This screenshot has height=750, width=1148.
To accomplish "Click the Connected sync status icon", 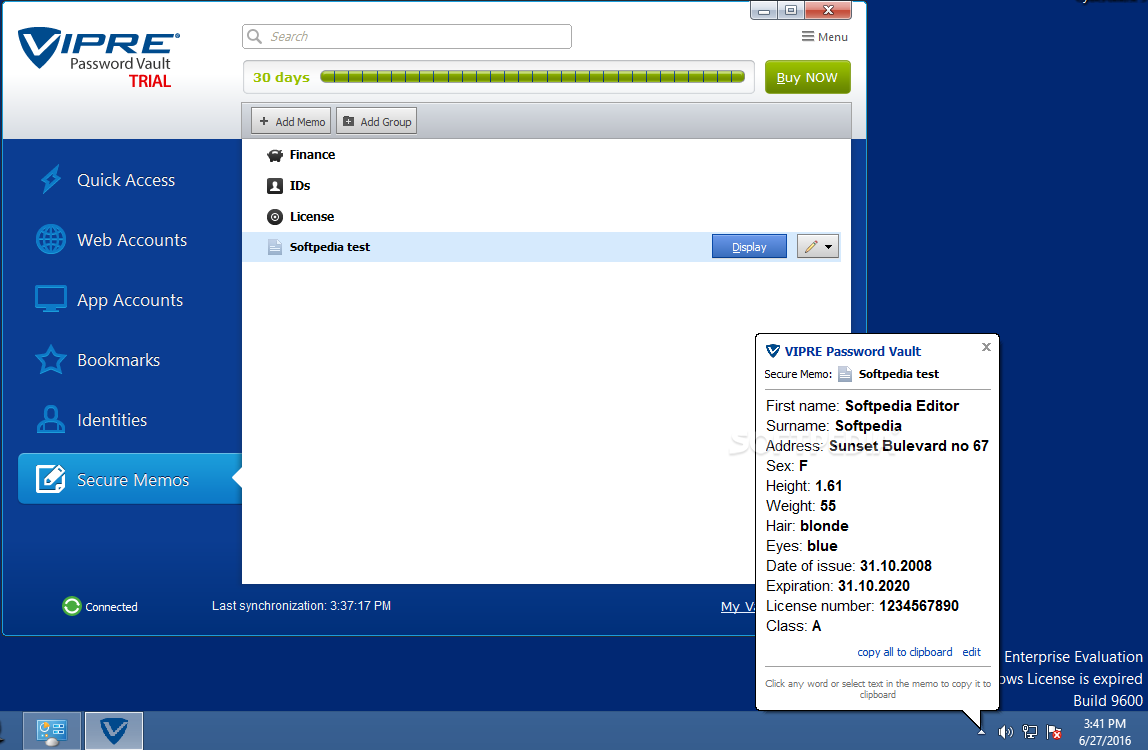I will [x=72, y=606].
